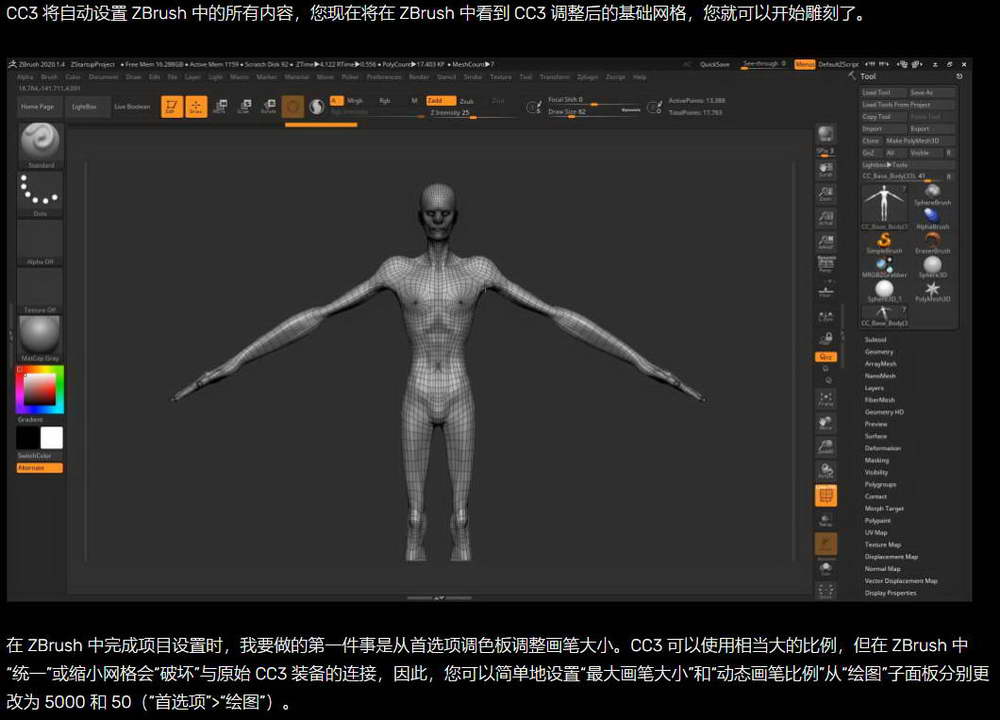The width and height of the screenshot is (1000, 720).
Task: Open the Document menu
Action: pyautogui.click(x=103, y=77)
